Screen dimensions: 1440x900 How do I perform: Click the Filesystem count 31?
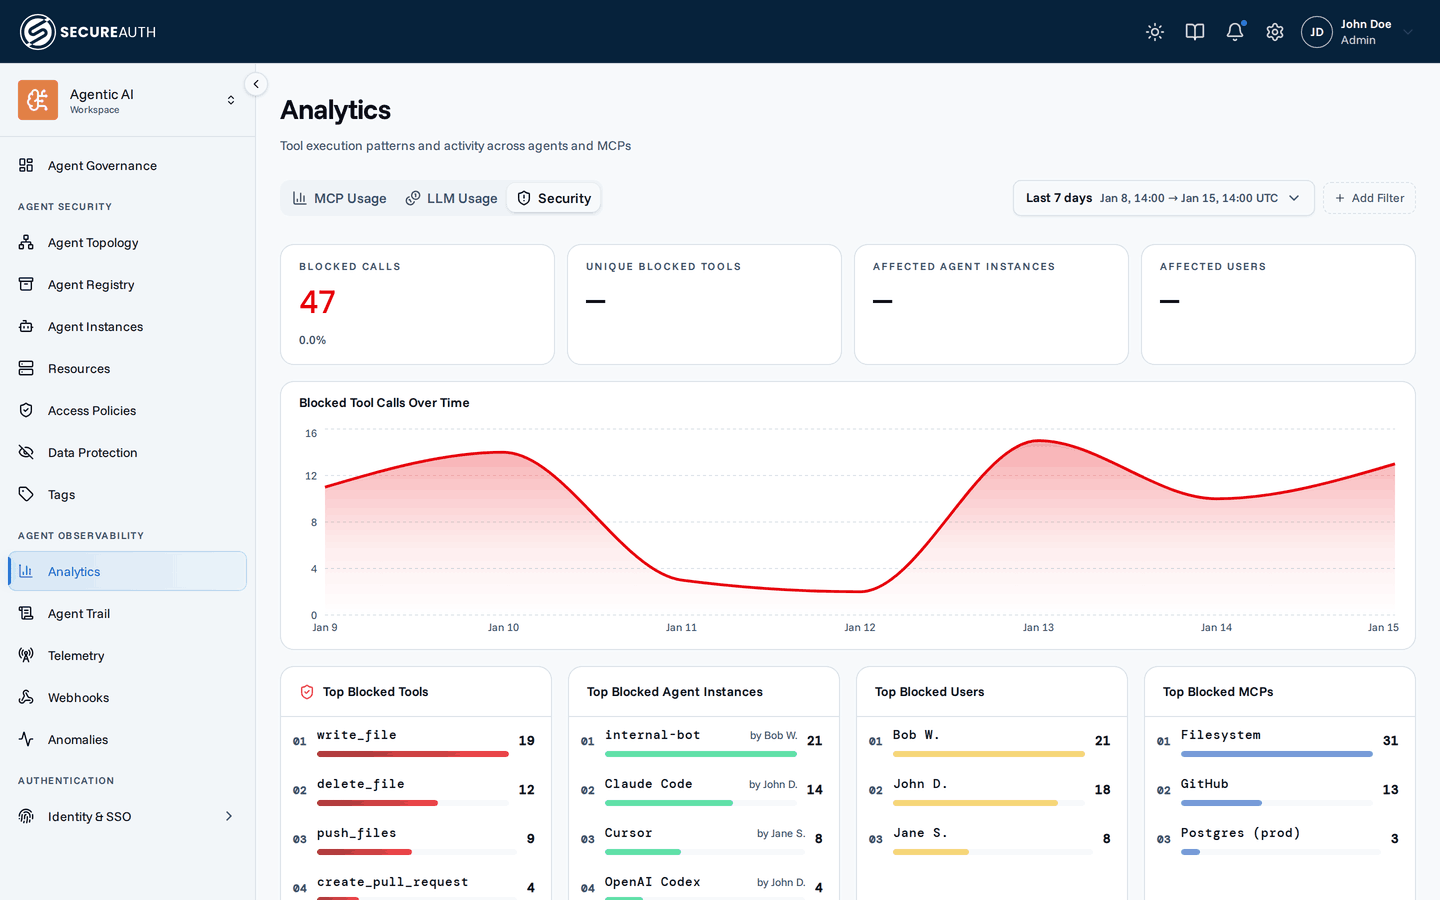1390,741
